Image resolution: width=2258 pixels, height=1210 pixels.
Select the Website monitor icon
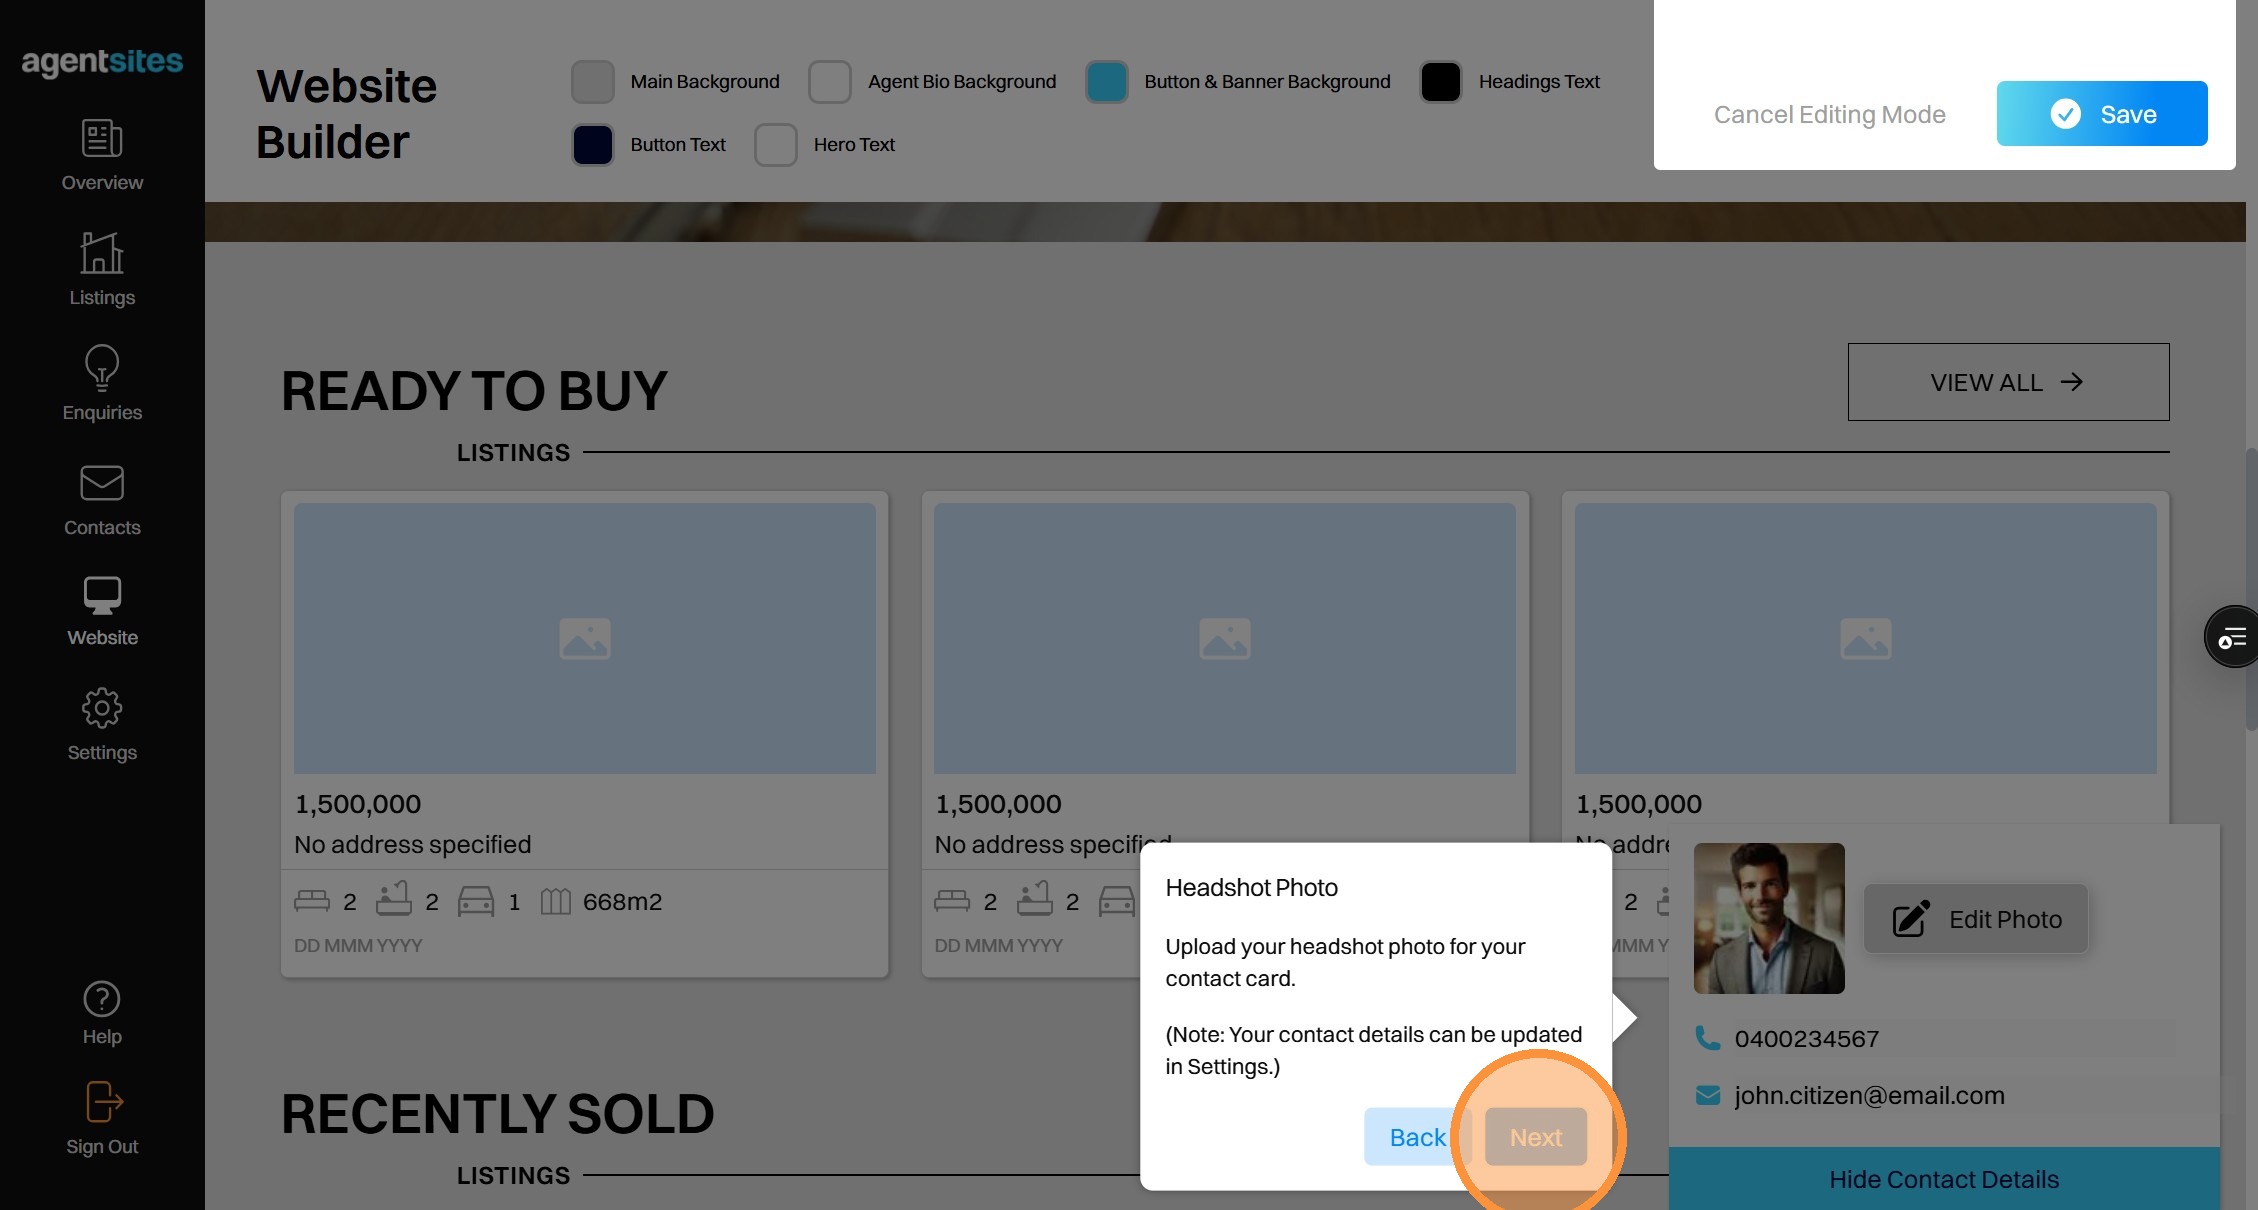coord(102,596)
